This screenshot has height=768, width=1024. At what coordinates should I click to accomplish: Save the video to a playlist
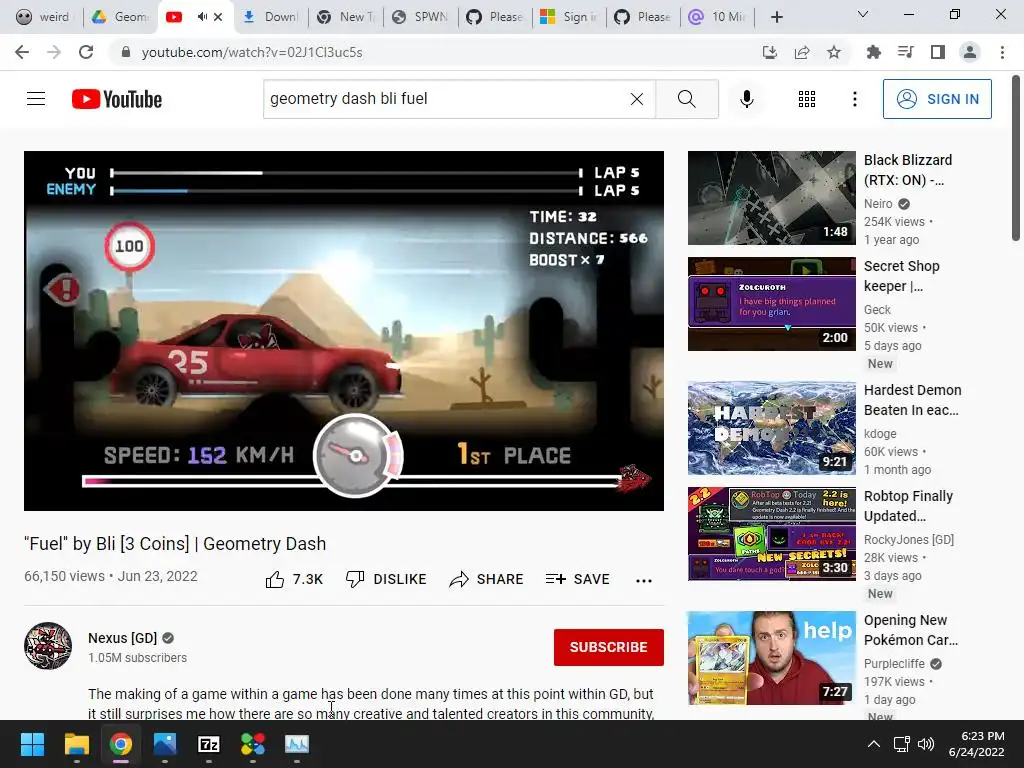coord(578,579)
